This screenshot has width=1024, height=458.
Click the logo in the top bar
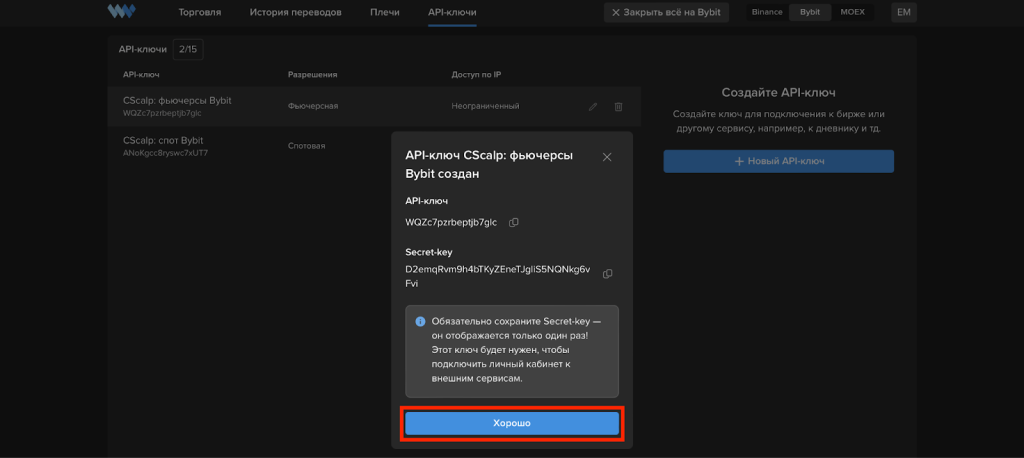pyautogui.click(x=121, y=13)
